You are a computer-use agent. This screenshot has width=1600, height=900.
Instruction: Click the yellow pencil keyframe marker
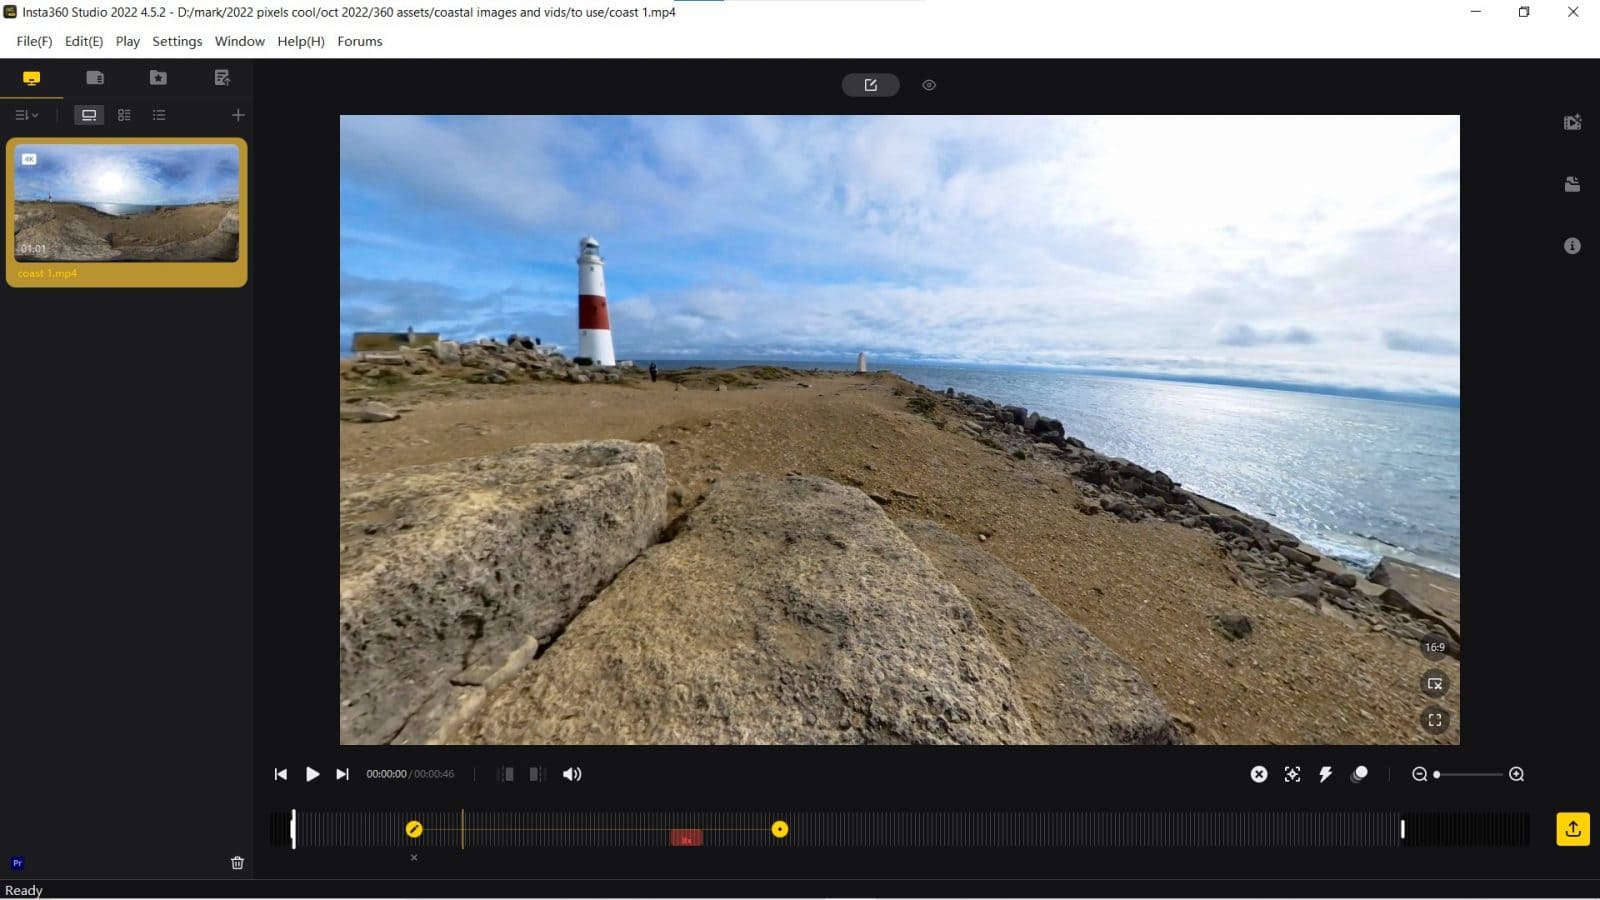tap(414, 829)
